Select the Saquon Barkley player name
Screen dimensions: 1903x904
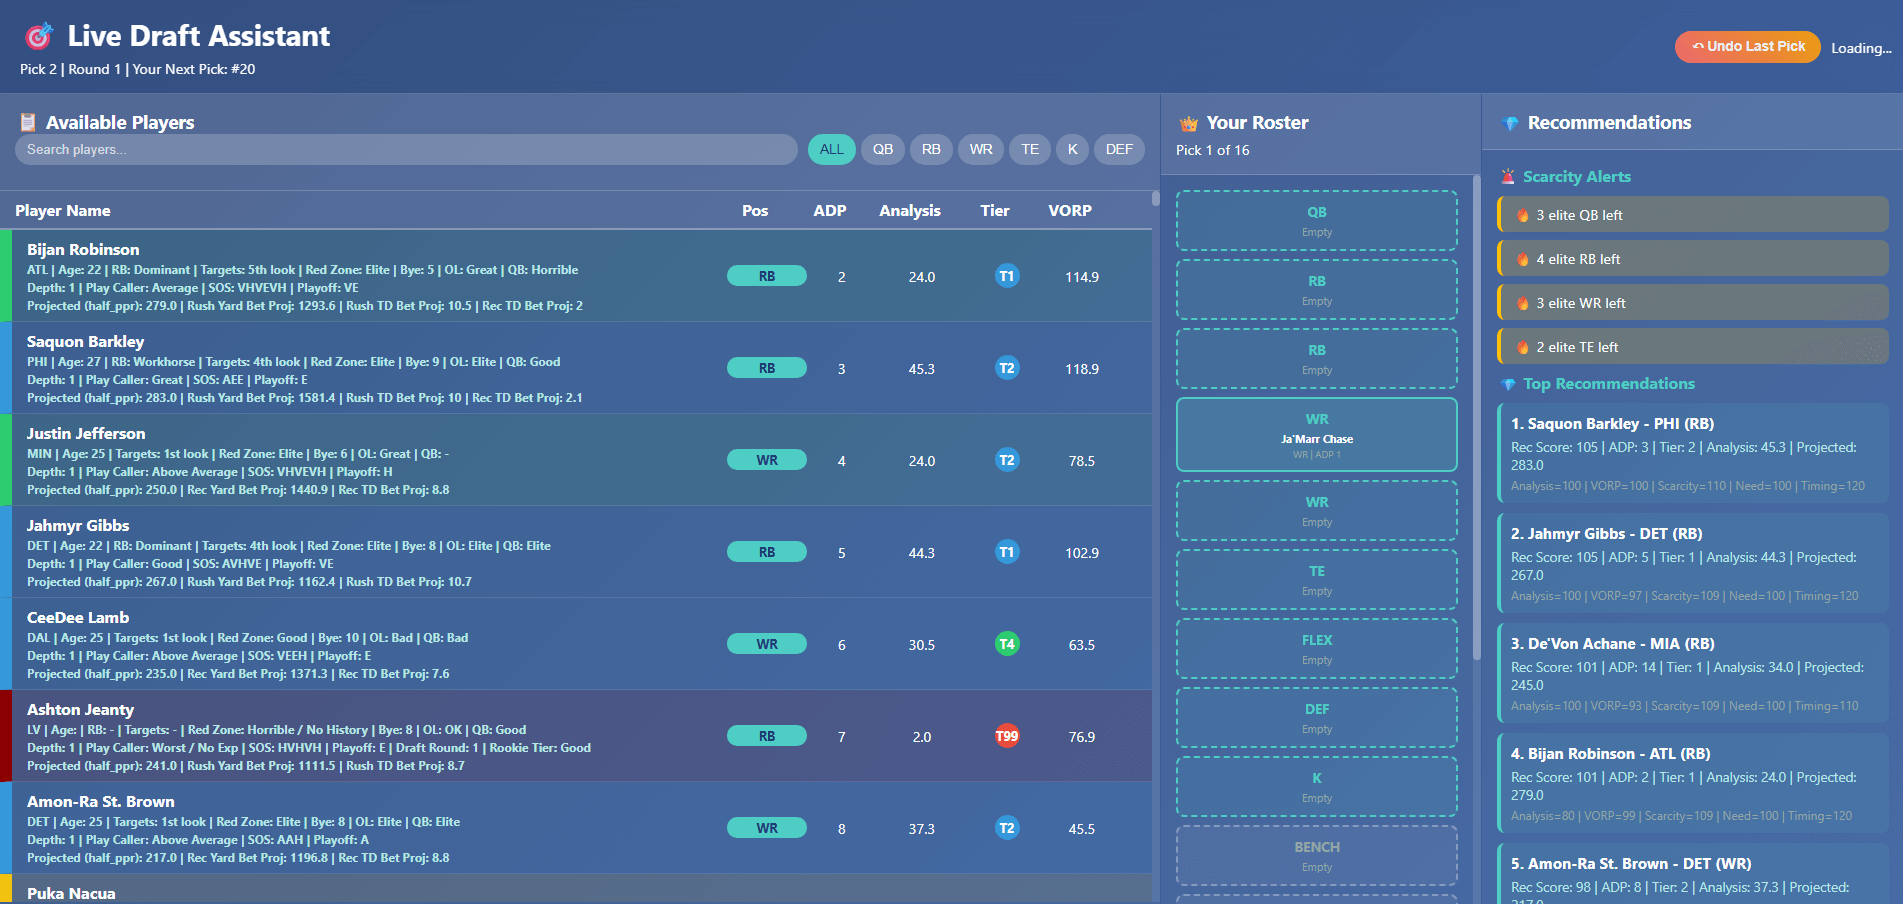coord(85,342)
